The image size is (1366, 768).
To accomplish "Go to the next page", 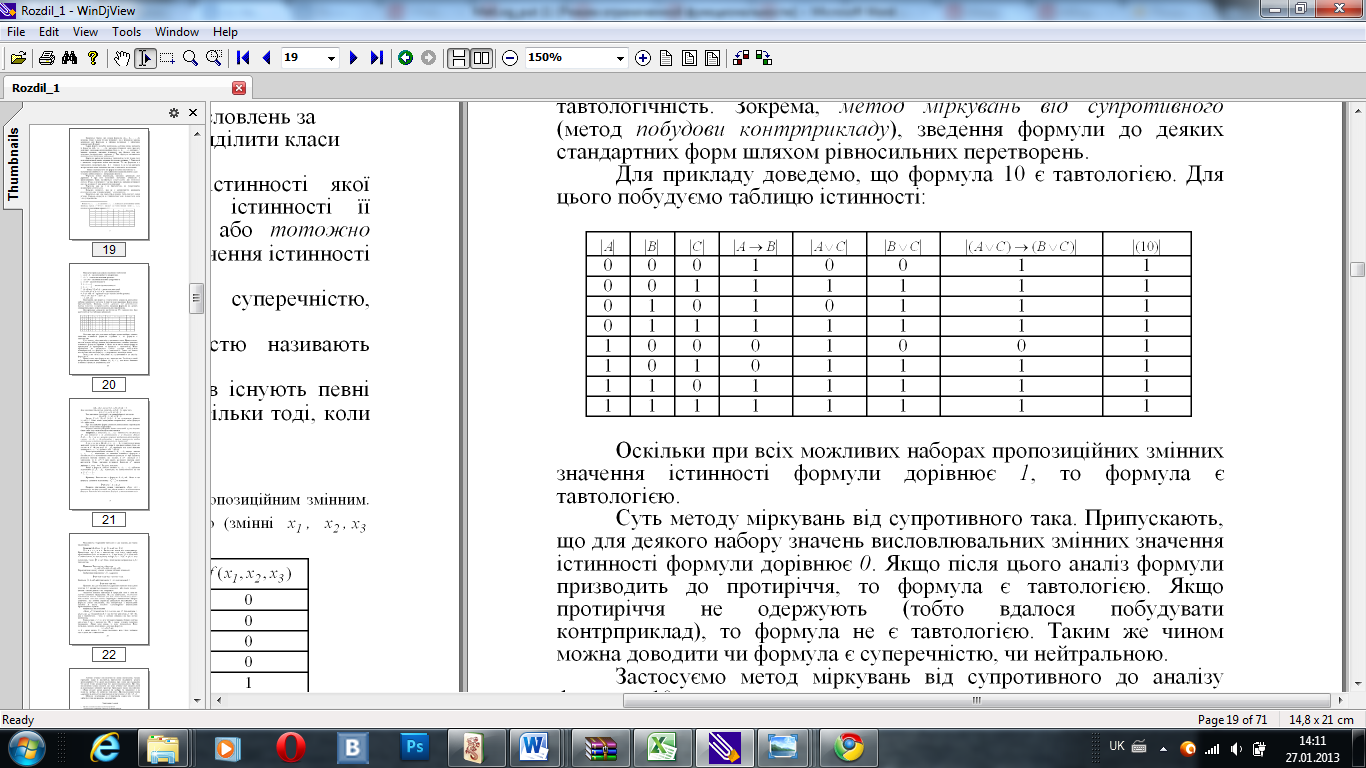I will (x=353, y=58).
